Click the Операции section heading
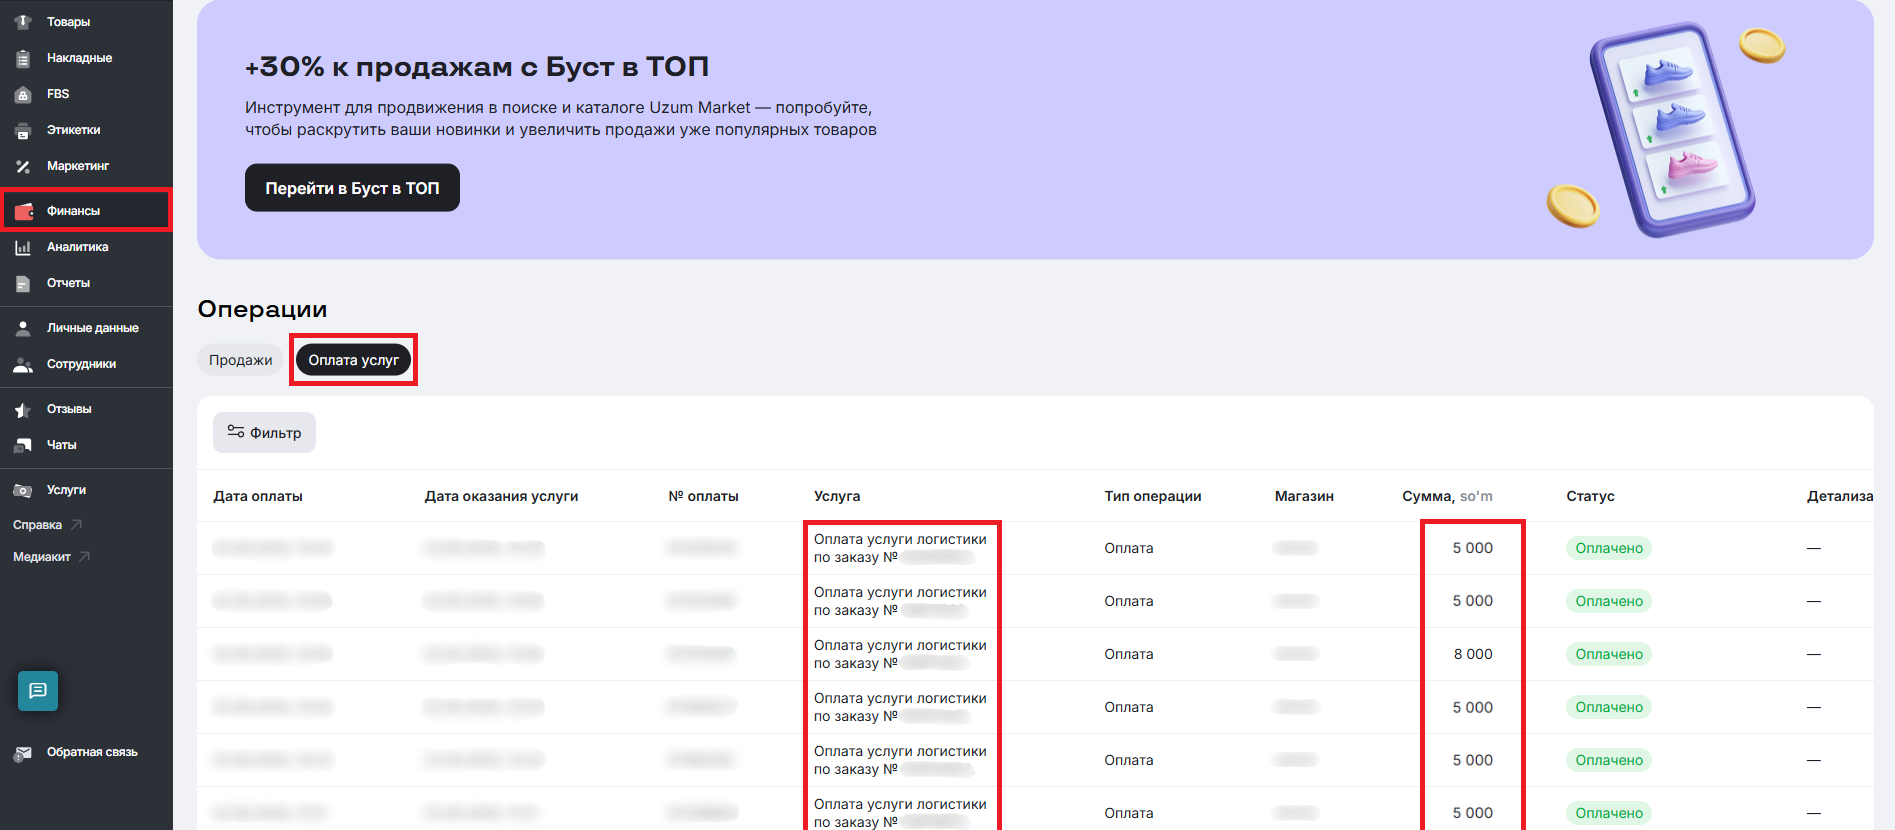Image resolution: width=1895 pixels, height=830 pixels. pyautogui.click(x=262, y=309)
